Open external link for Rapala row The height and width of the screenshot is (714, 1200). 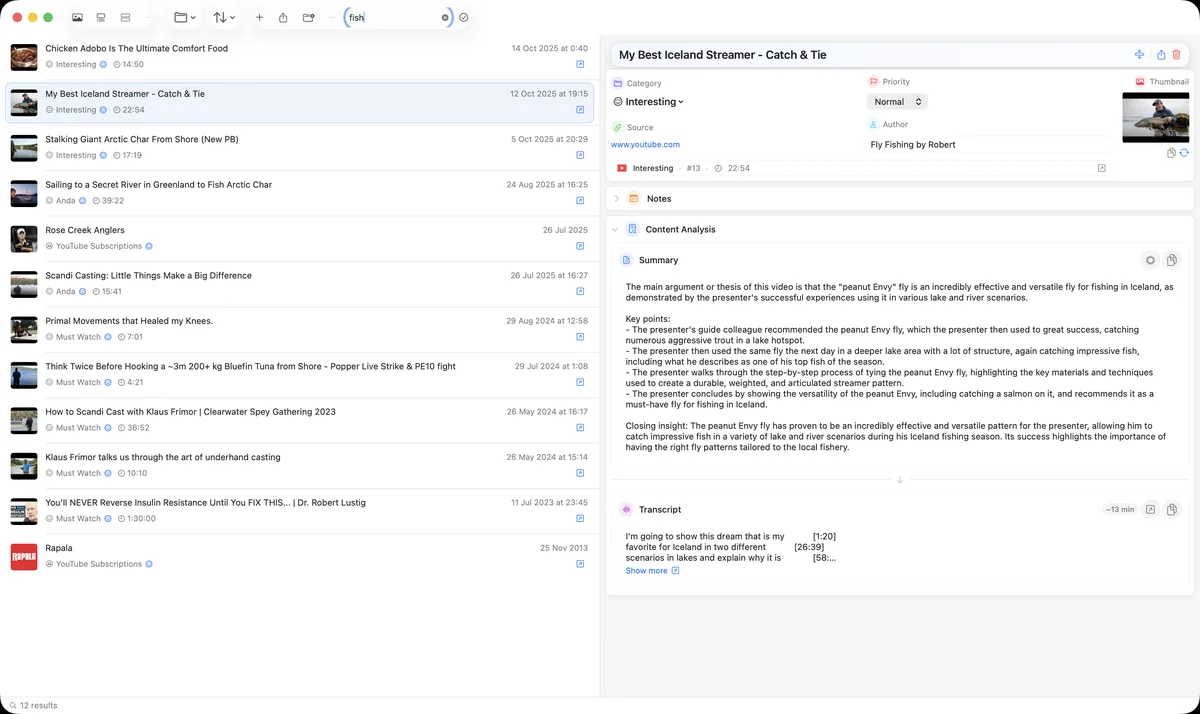click(x=580, y=564)
